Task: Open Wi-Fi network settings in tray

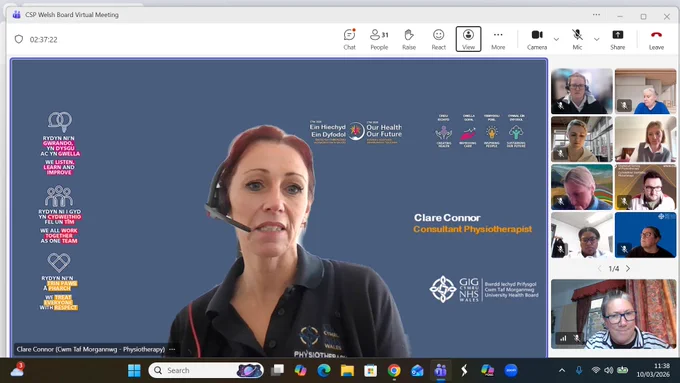Action: pos(596,370)
